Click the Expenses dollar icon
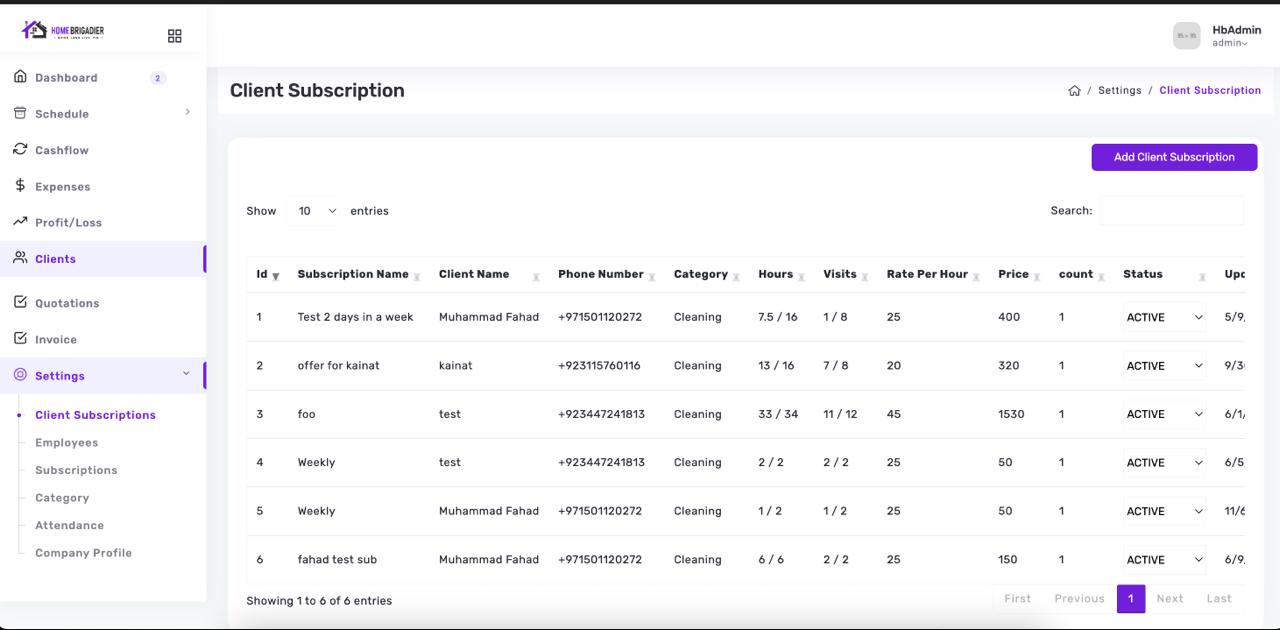Image resolution: width=1280 pixels, height=630 pixels. pos(20,186)
